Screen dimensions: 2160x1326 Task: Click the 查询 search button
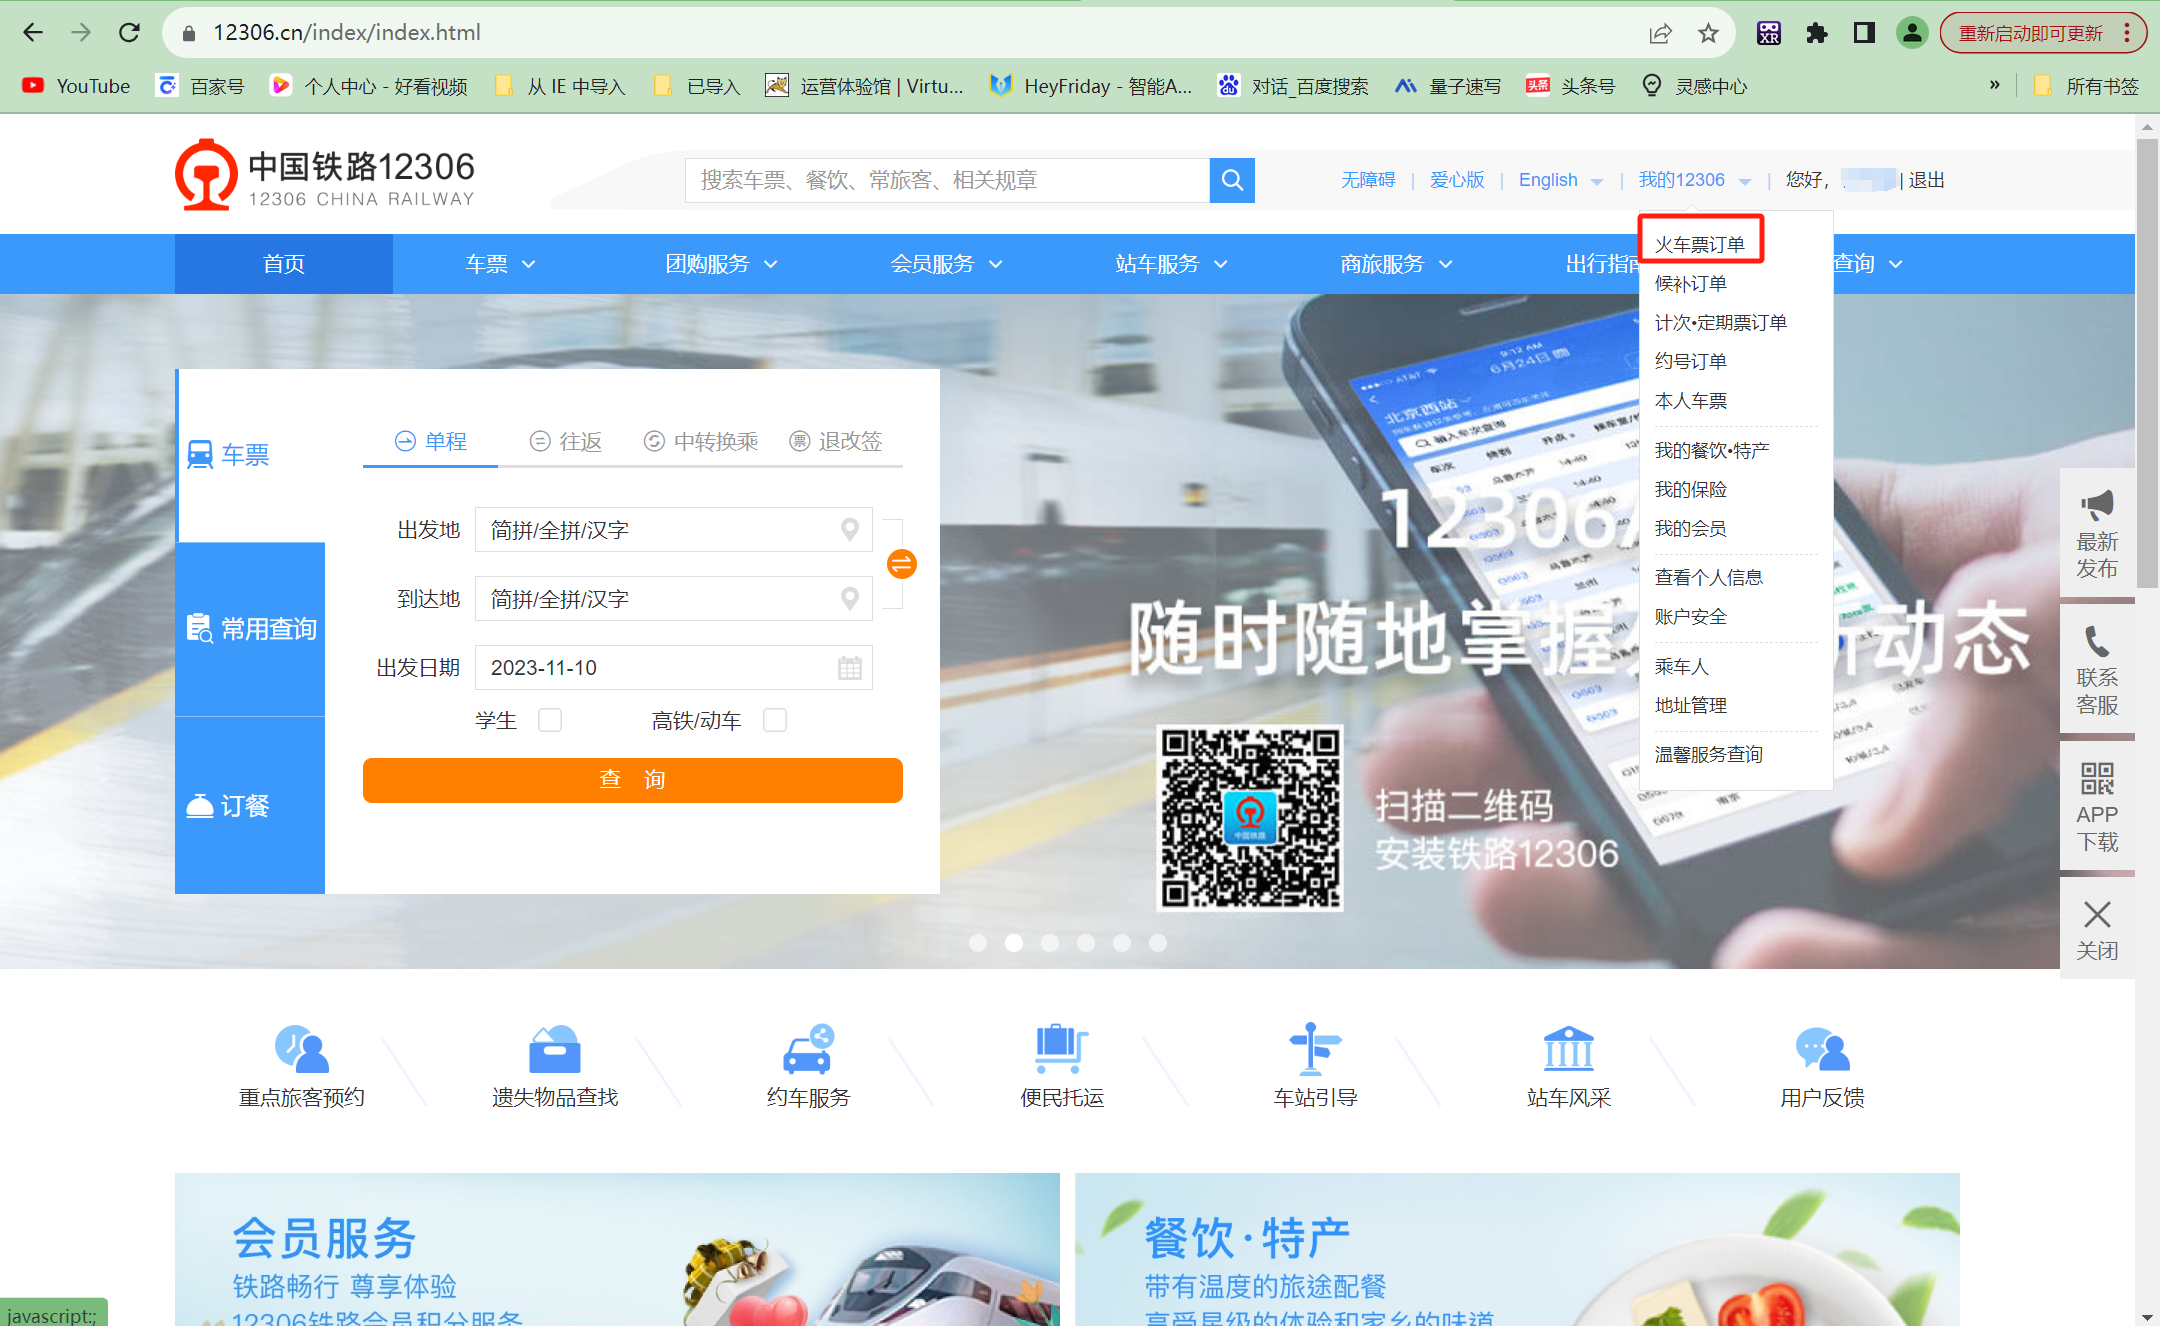[x=634, y=780]
